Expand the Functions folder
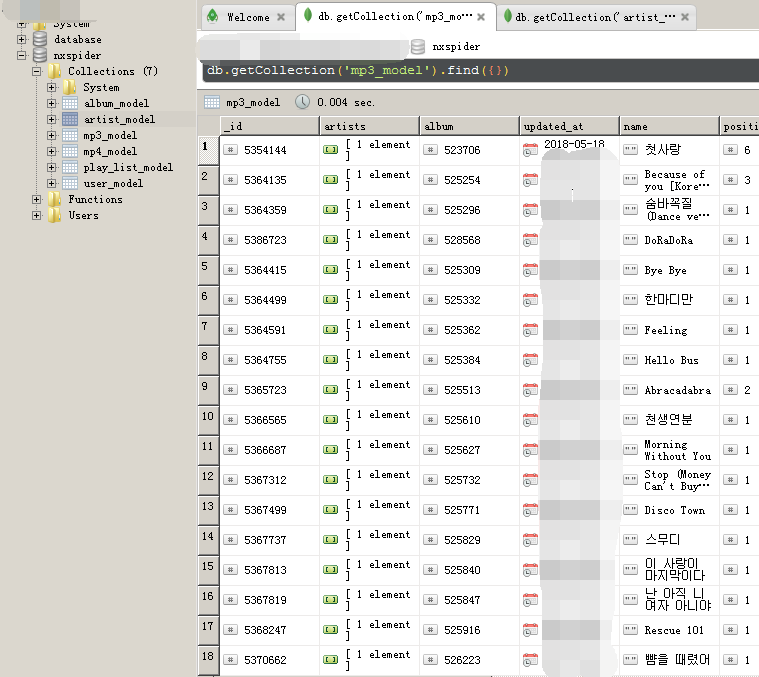759x677 pixels. [x=36, y=199]
